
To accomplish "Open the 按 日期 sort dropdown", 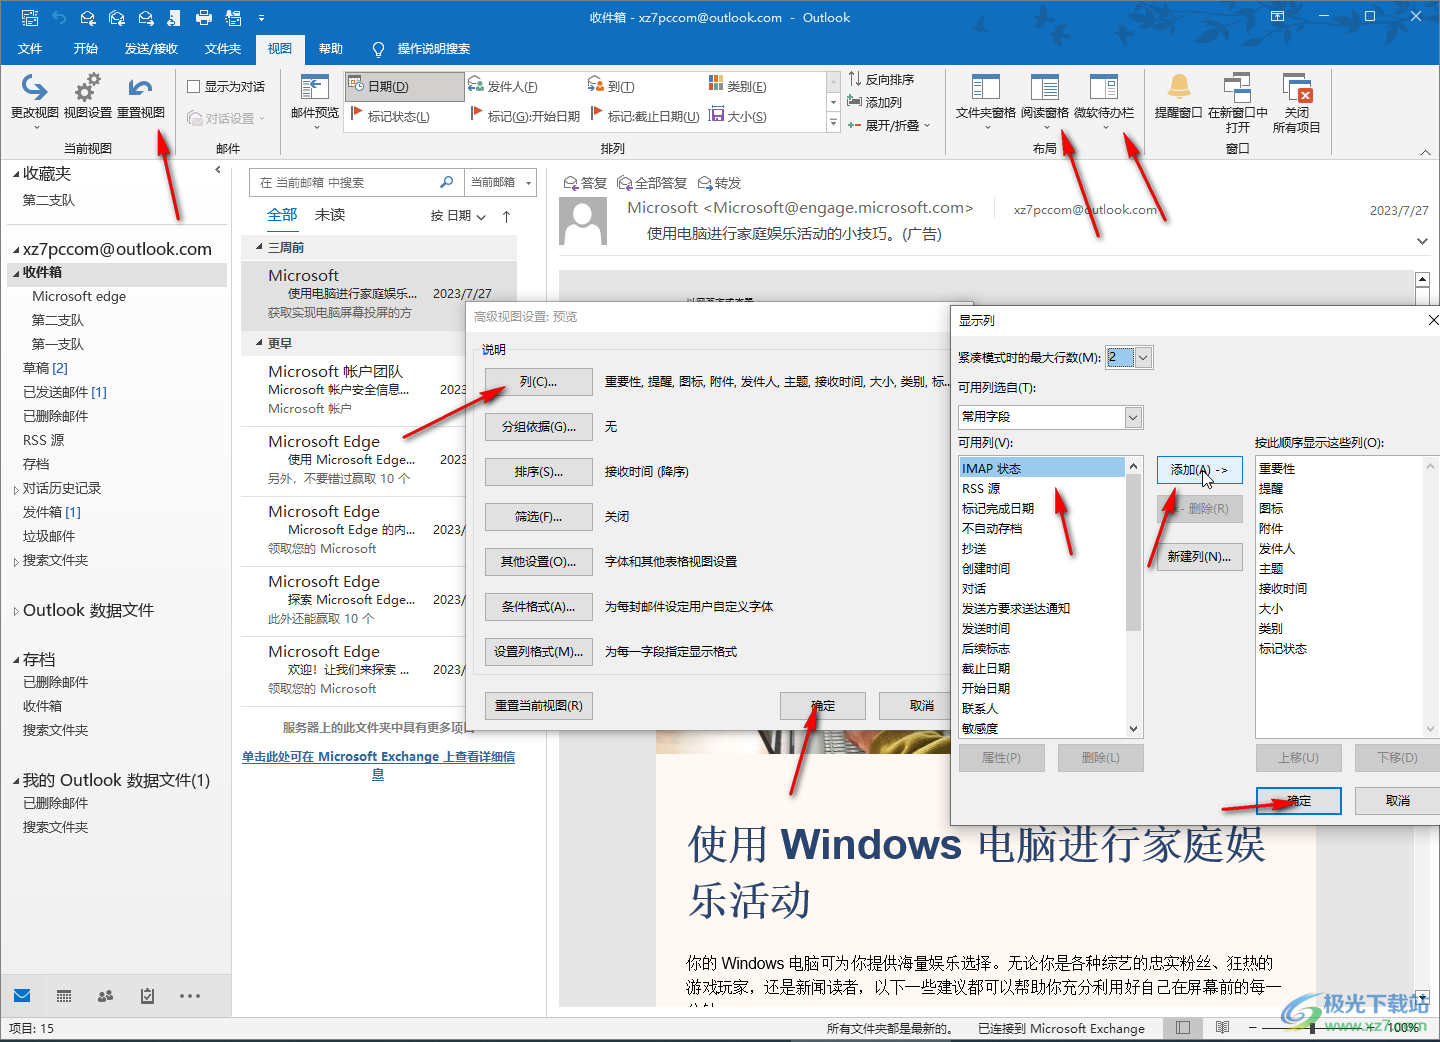I will [458, 216].
